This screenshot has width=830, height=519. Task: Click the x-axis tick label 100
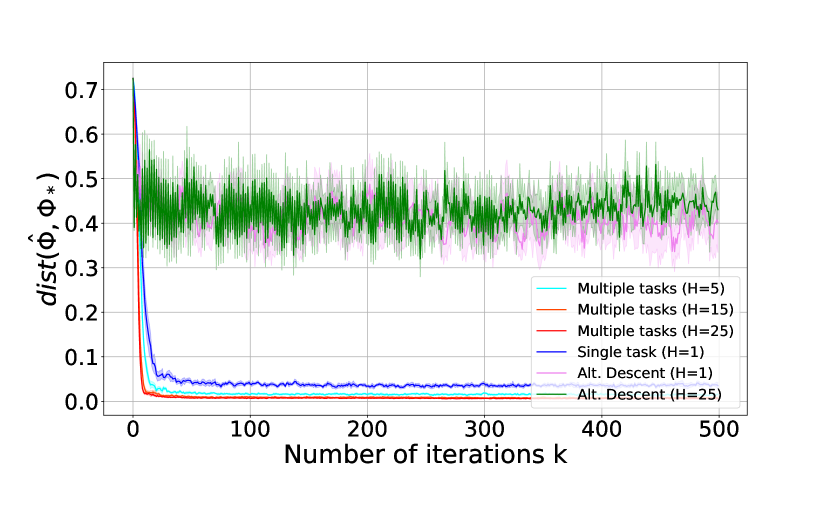pyautogui.click(x=250, y=429)
